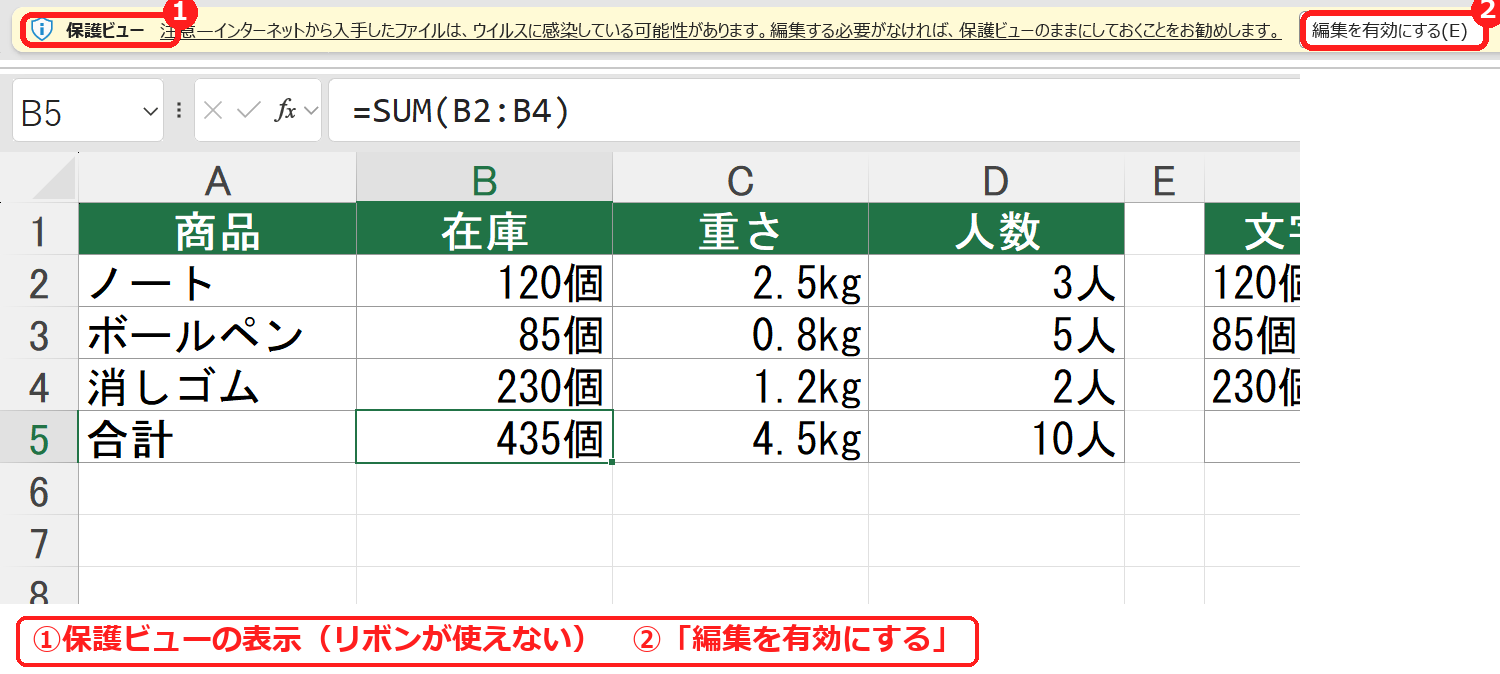Screen dimensions: 1500x674
Task: Click the 在庫 header cell
Action: [484, 229]
